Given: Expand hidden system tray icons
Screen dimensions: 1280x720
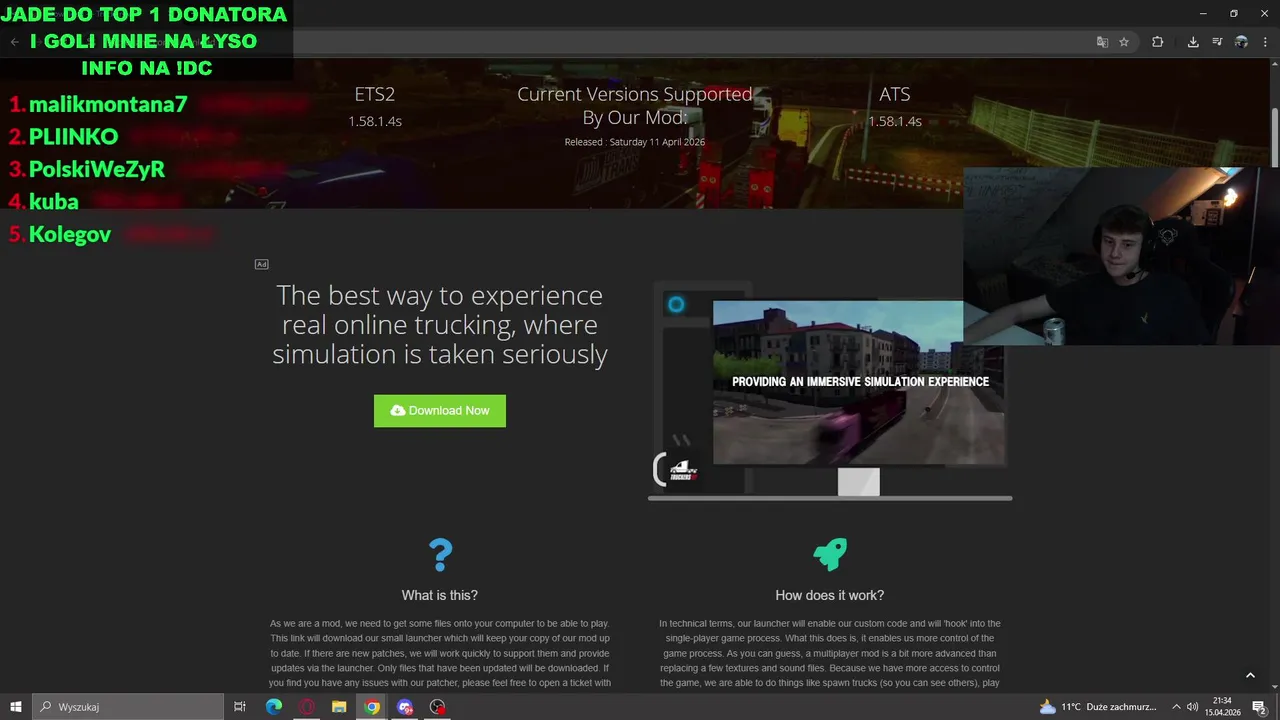Looking at the screenshot, I should tap(1176, 707).
